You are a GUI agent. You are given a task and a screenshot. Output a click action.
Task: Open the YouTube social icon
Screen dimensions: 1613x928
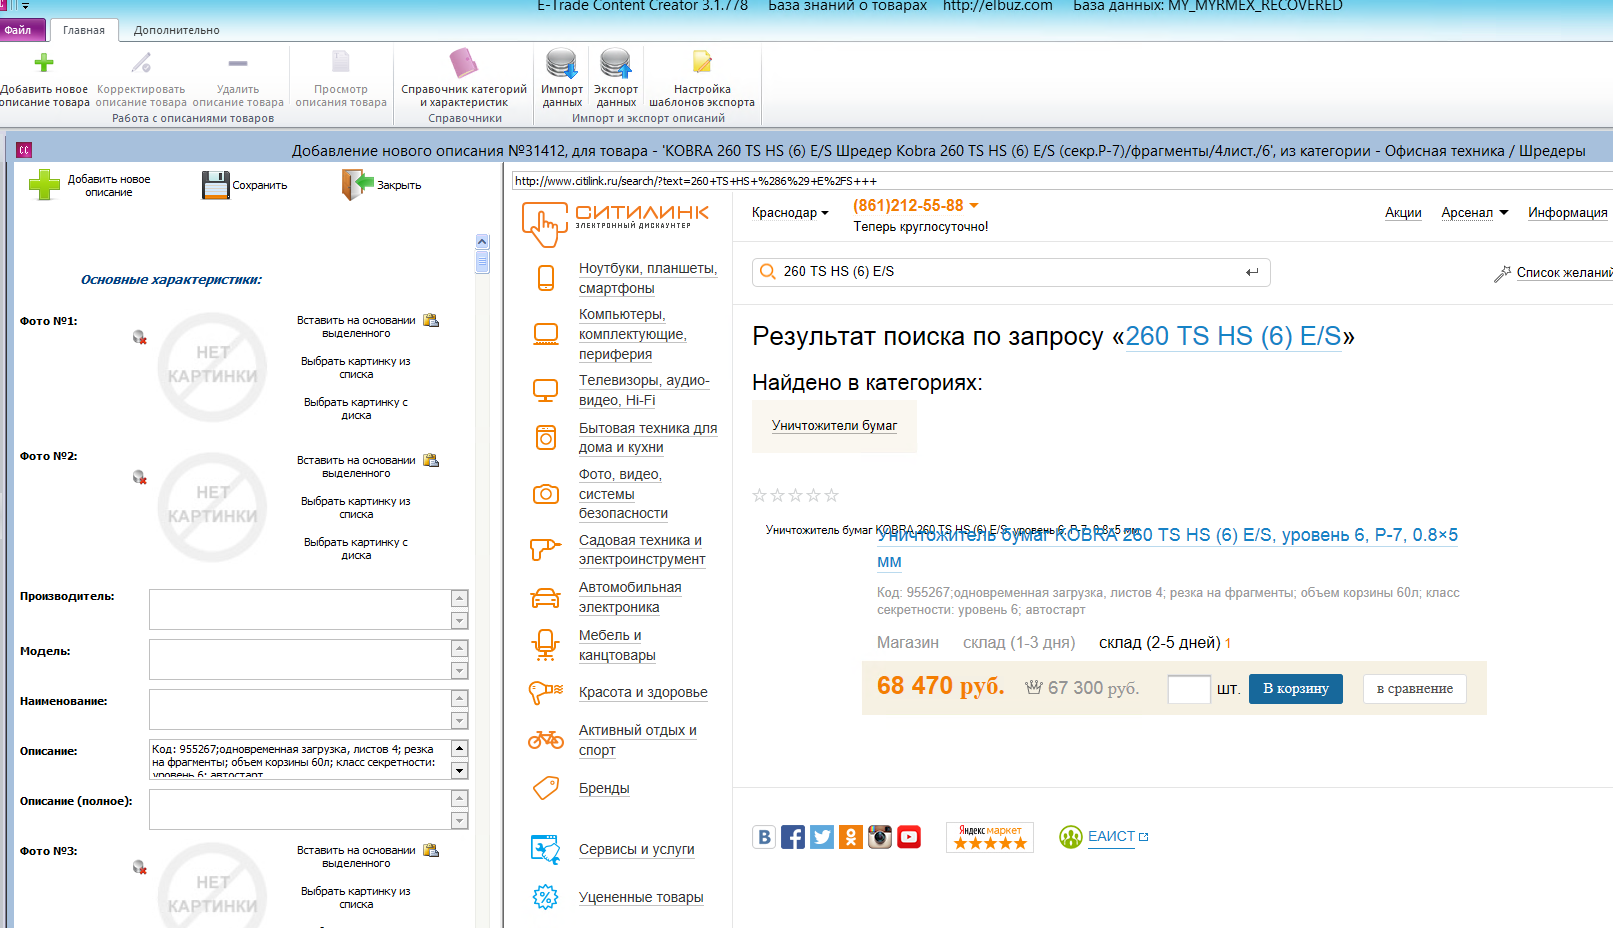[x=909, y=837]
